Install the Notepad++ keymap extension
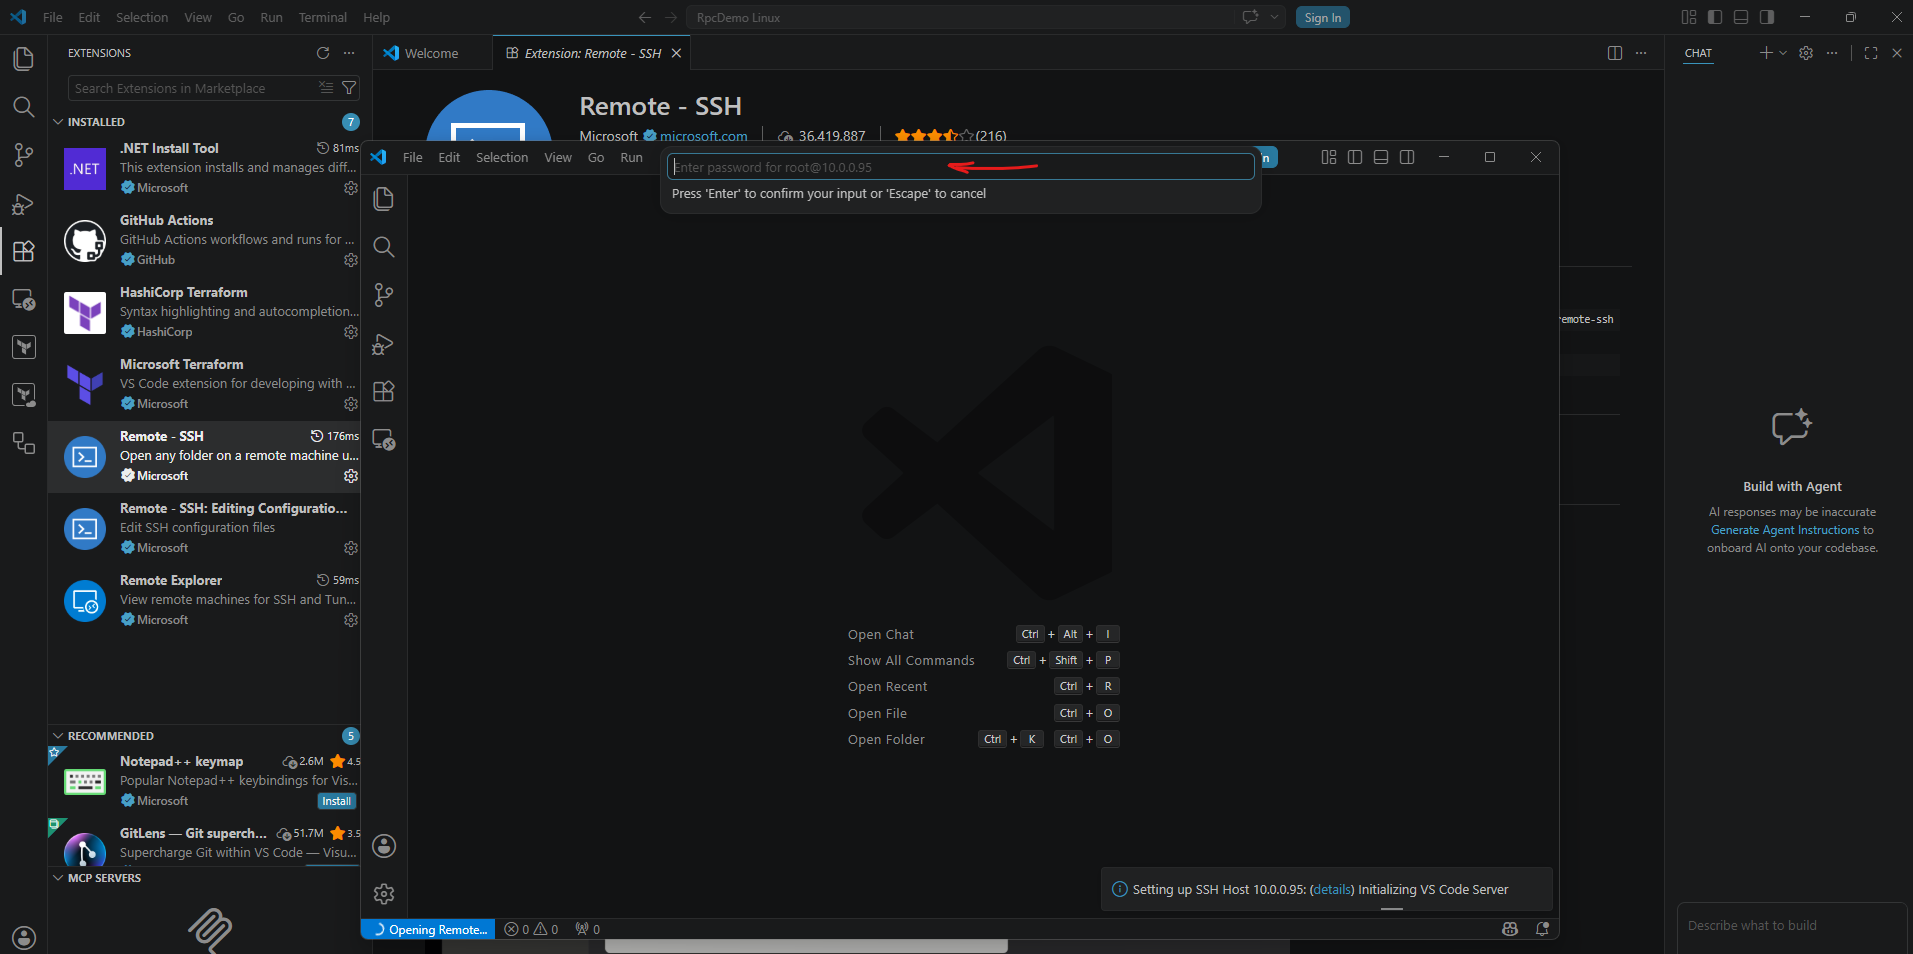Screen dimensions: 1913x954 tap(337, 801)
